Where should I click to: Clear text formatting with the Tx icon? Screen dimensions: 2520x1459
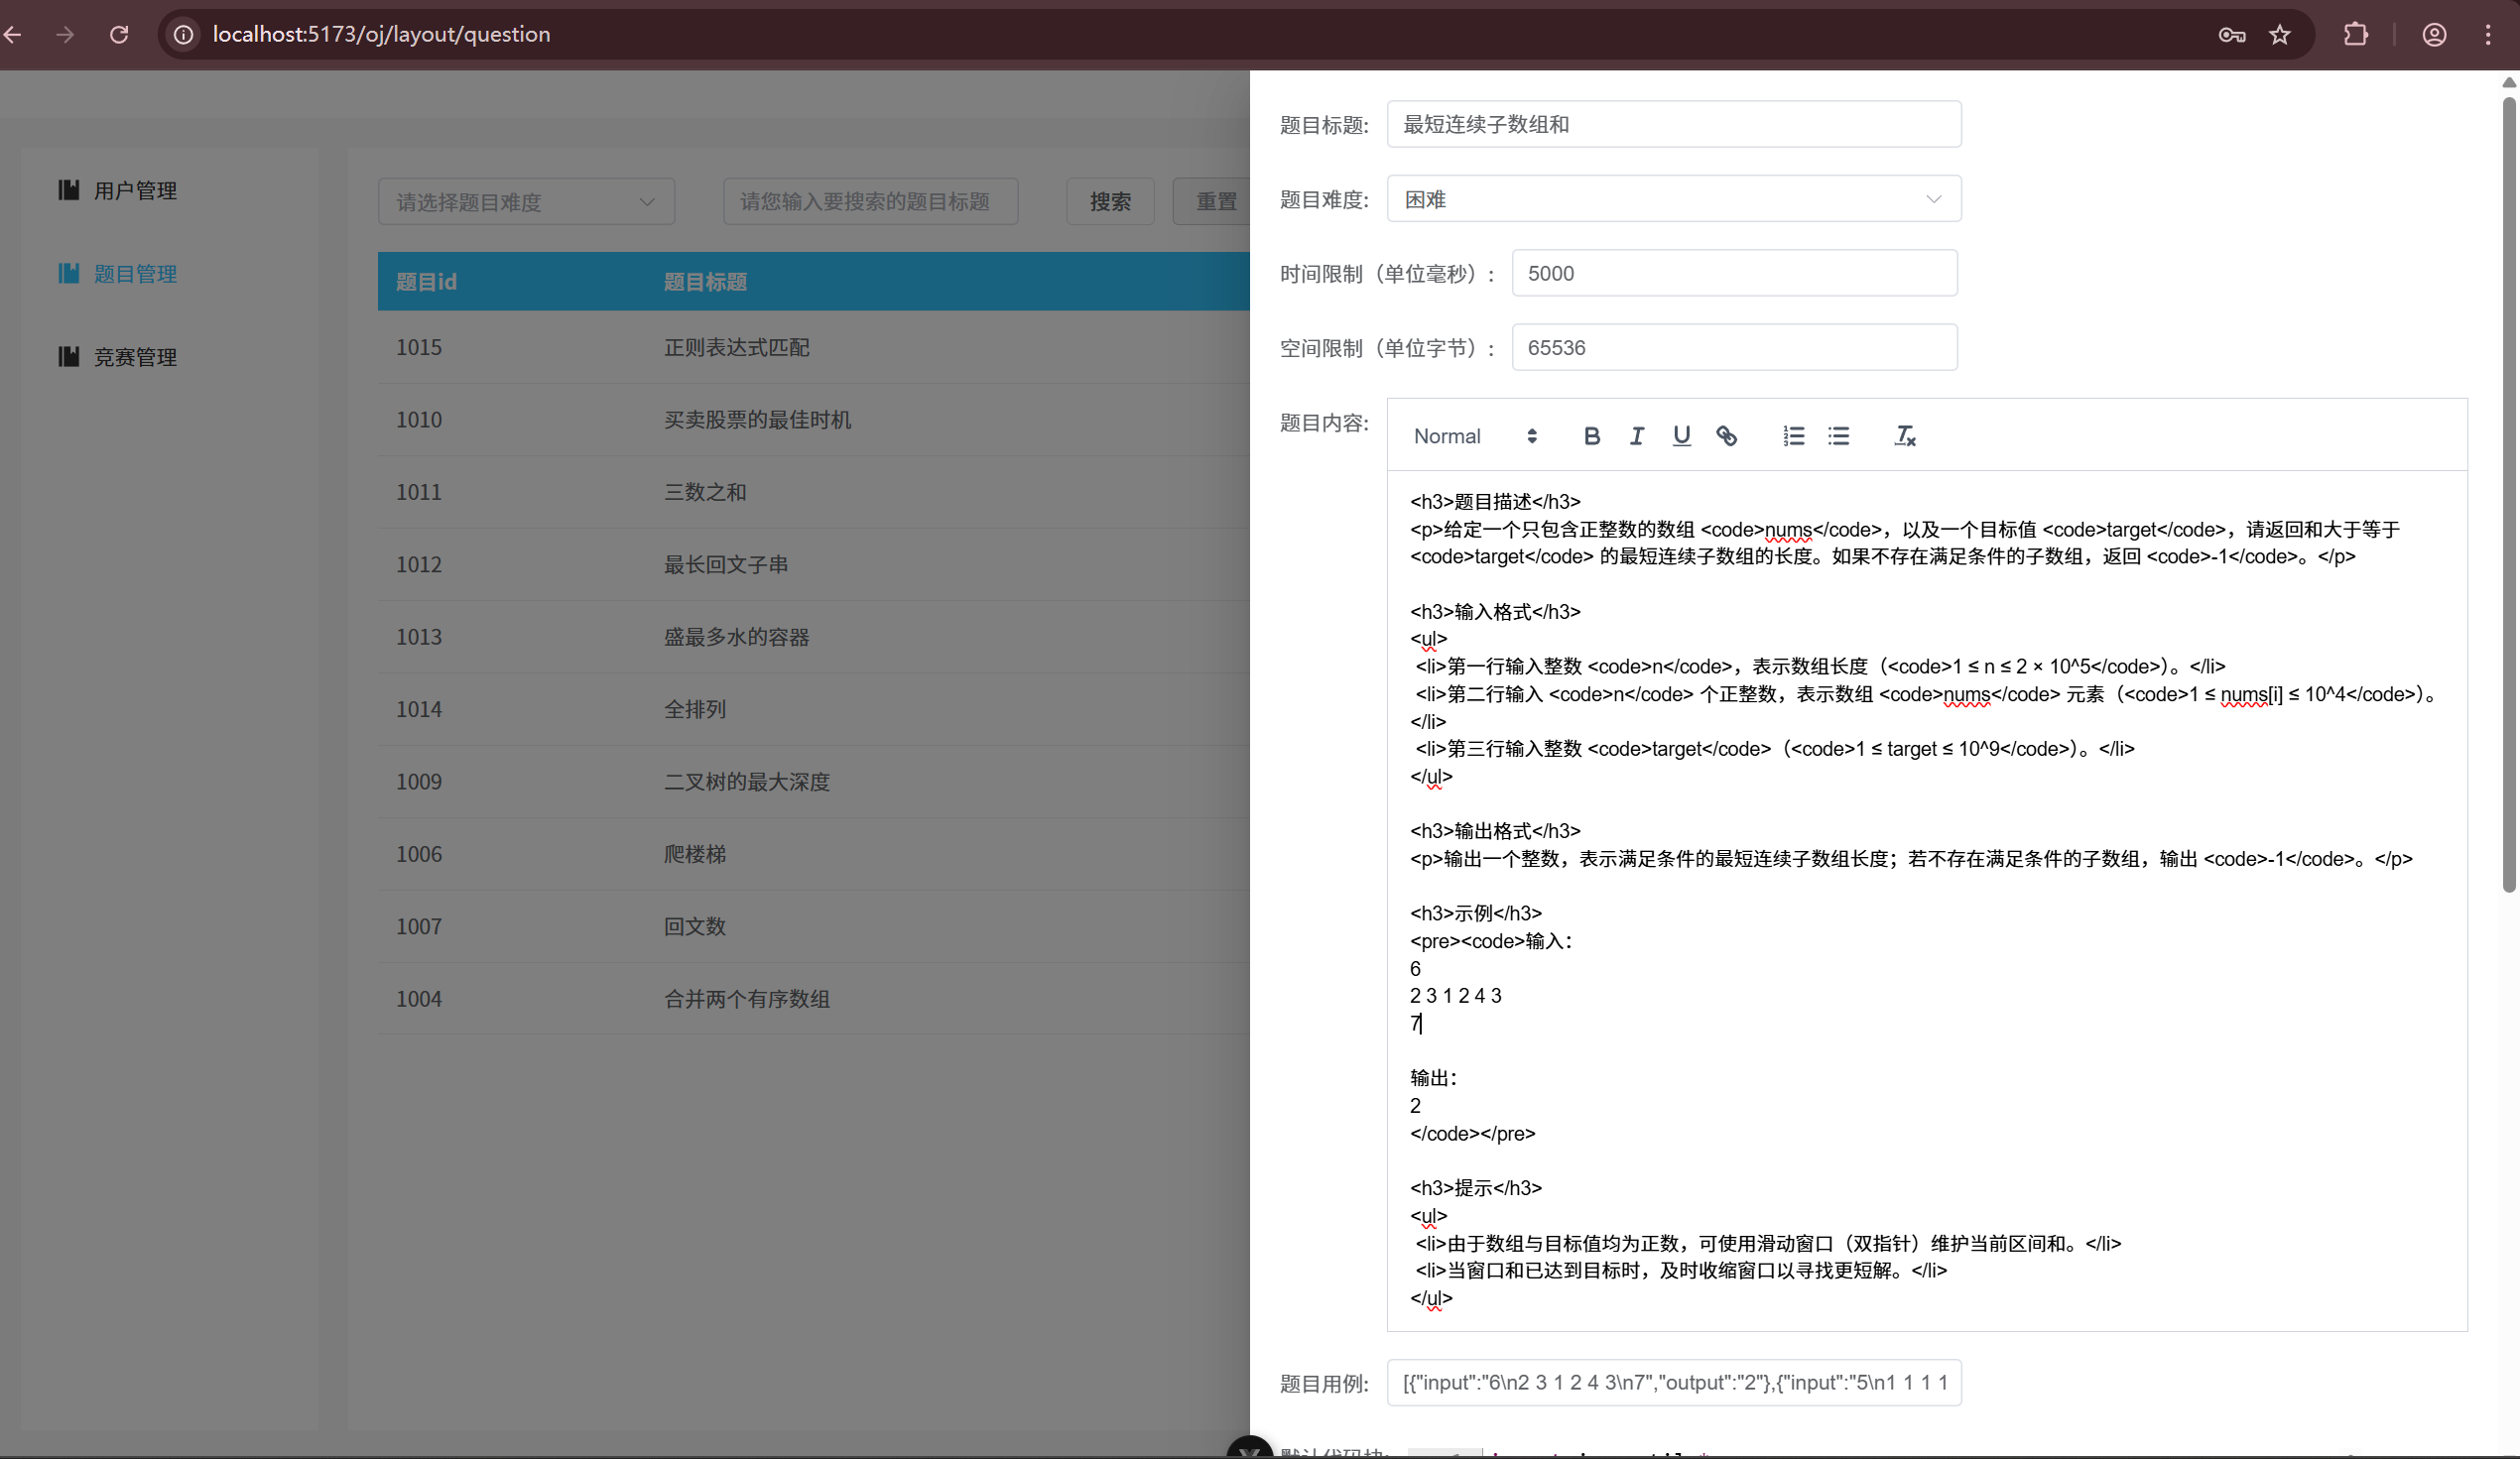1904,436
